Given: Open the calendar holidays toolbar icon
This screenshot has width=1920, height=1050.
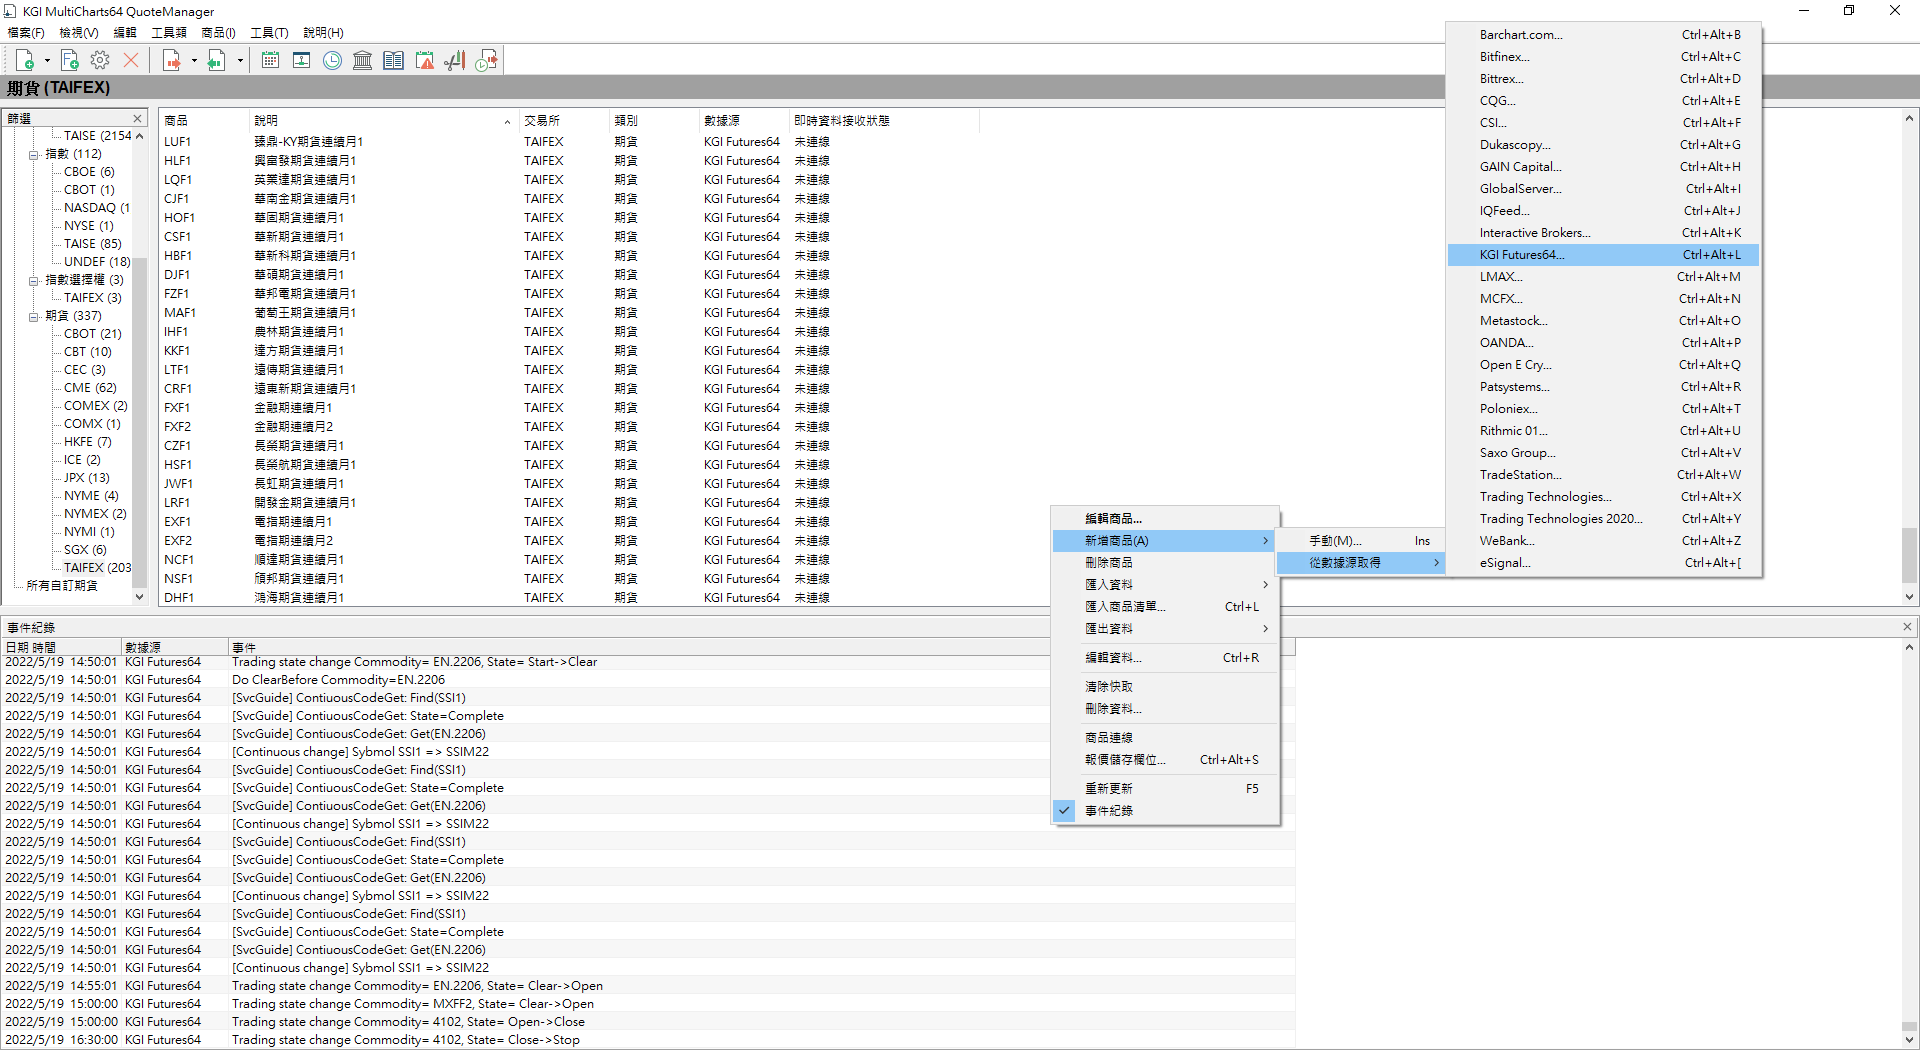Looking at the screenshot, I should (x=270, y=60).
